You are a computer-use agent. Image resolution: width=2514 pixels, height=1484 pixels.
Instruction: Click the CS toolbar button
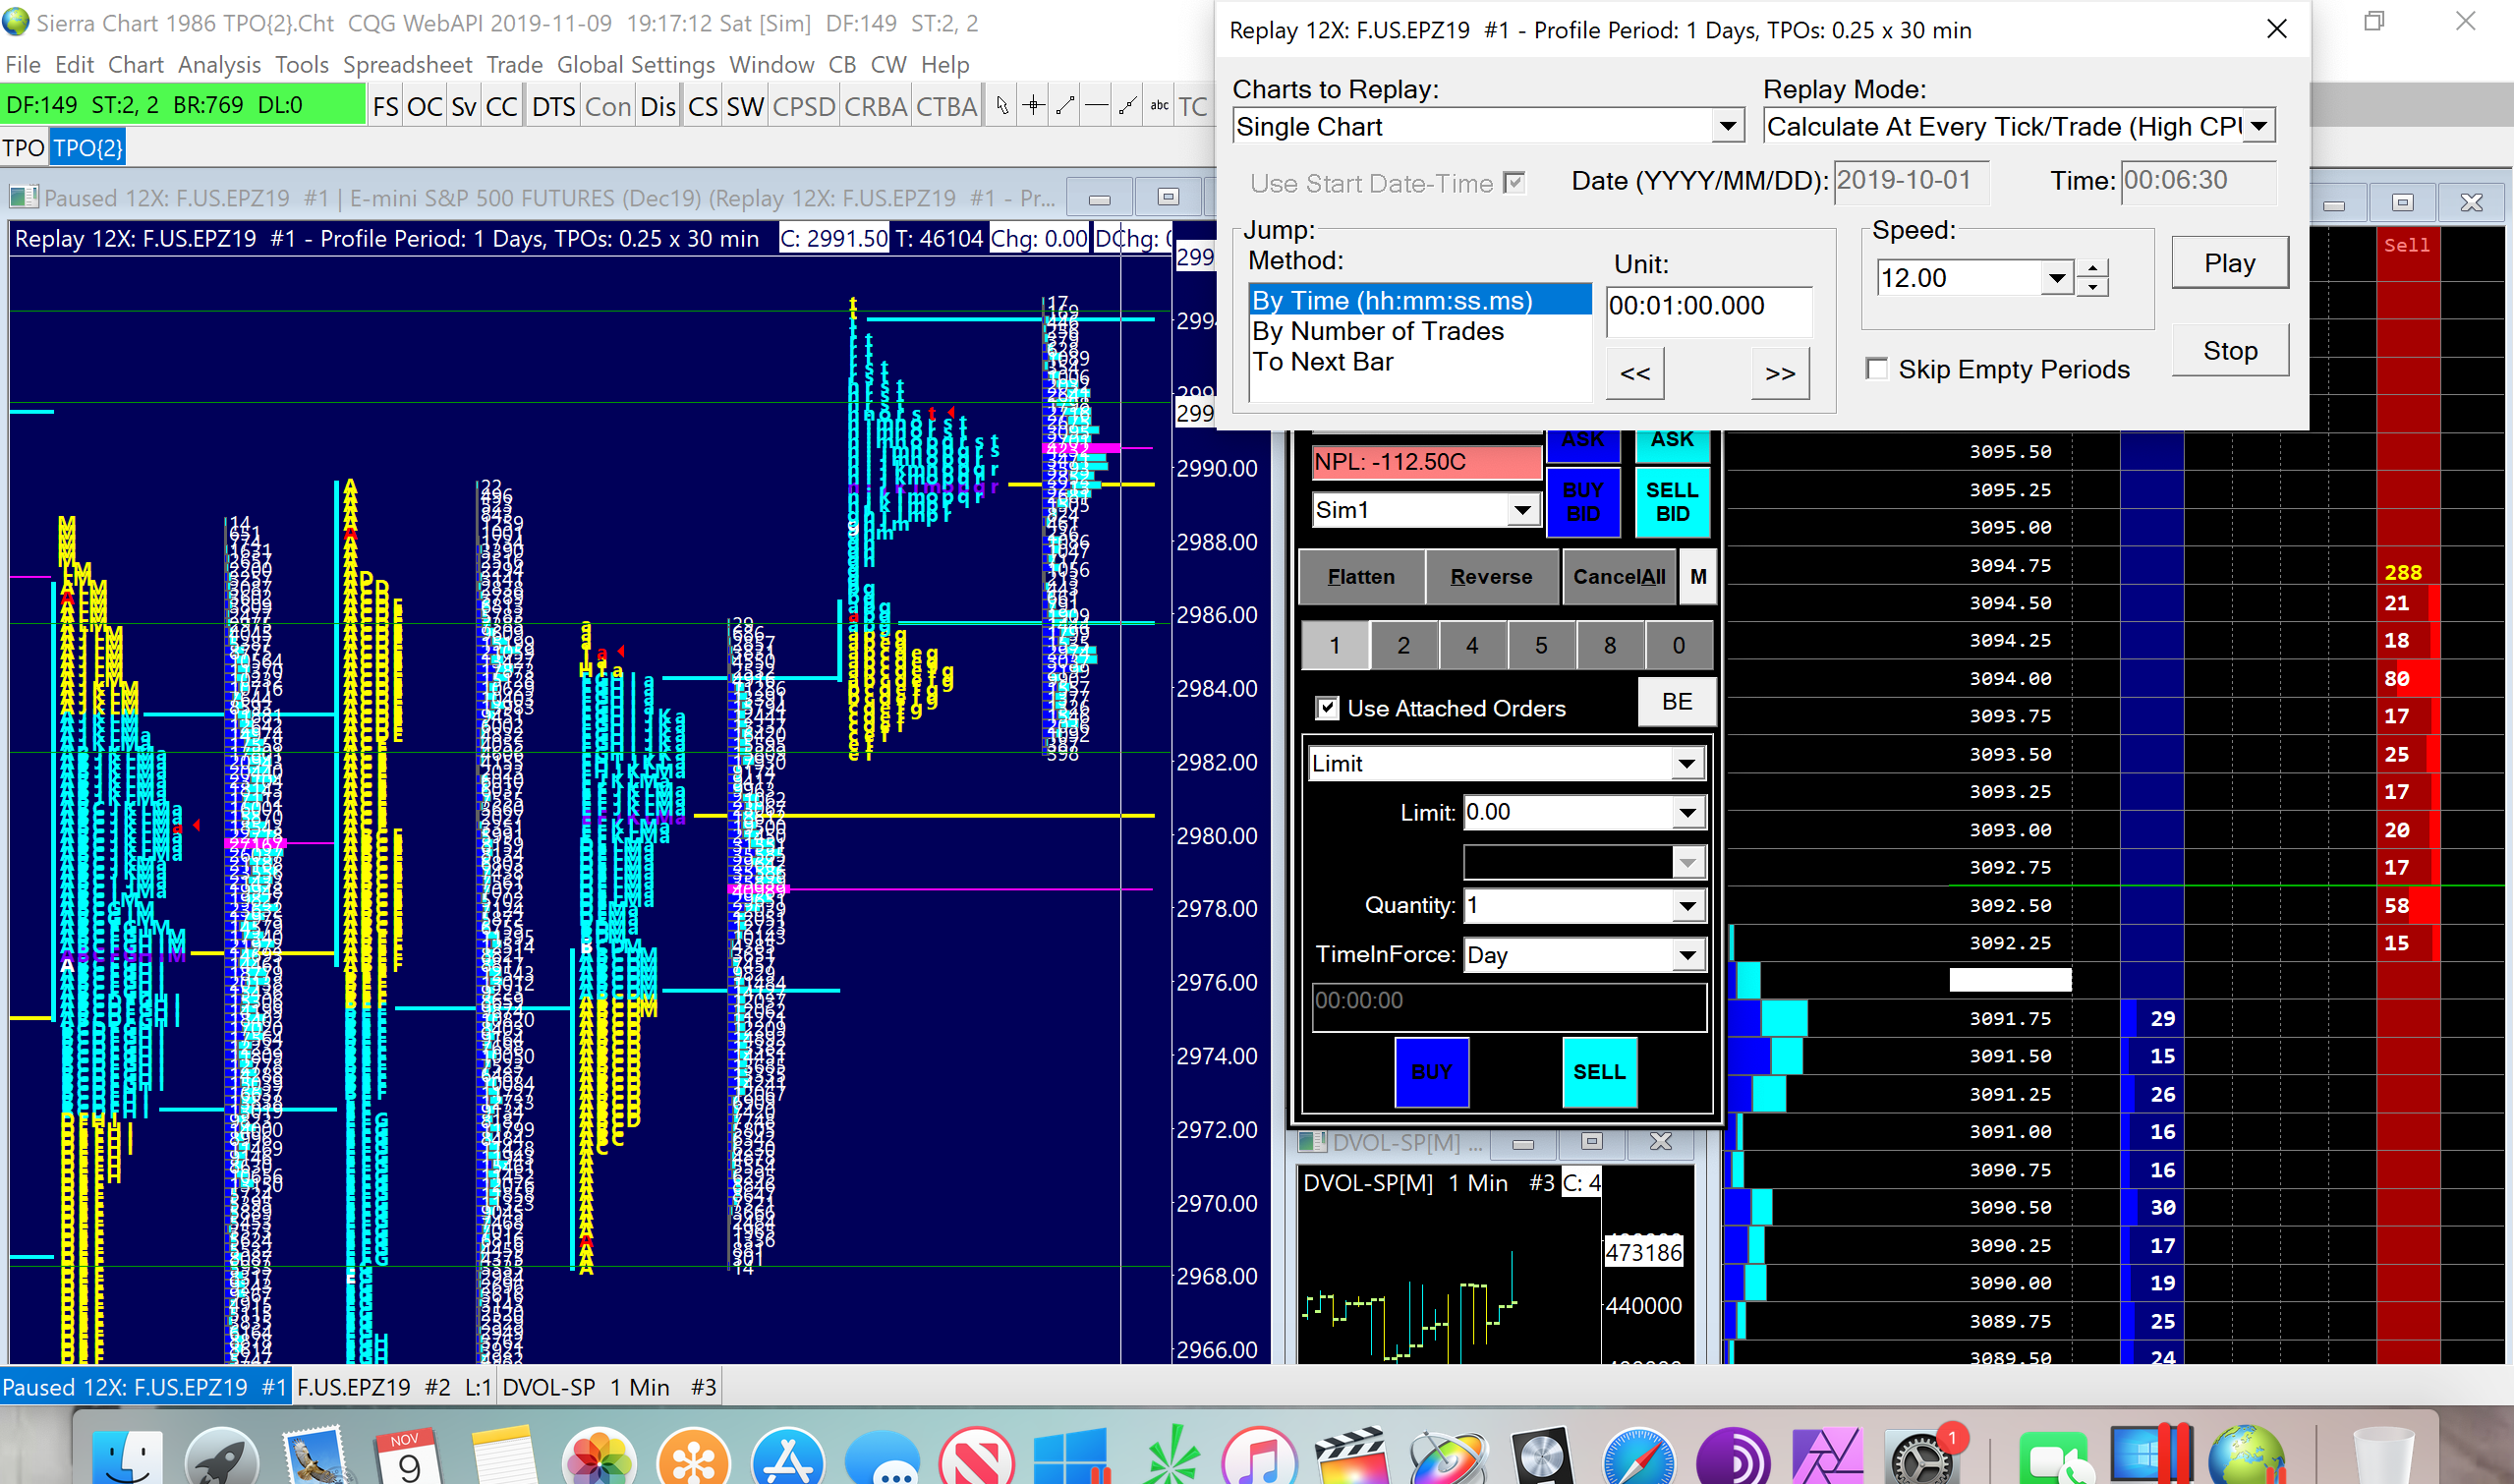click(x=703, y=106)
